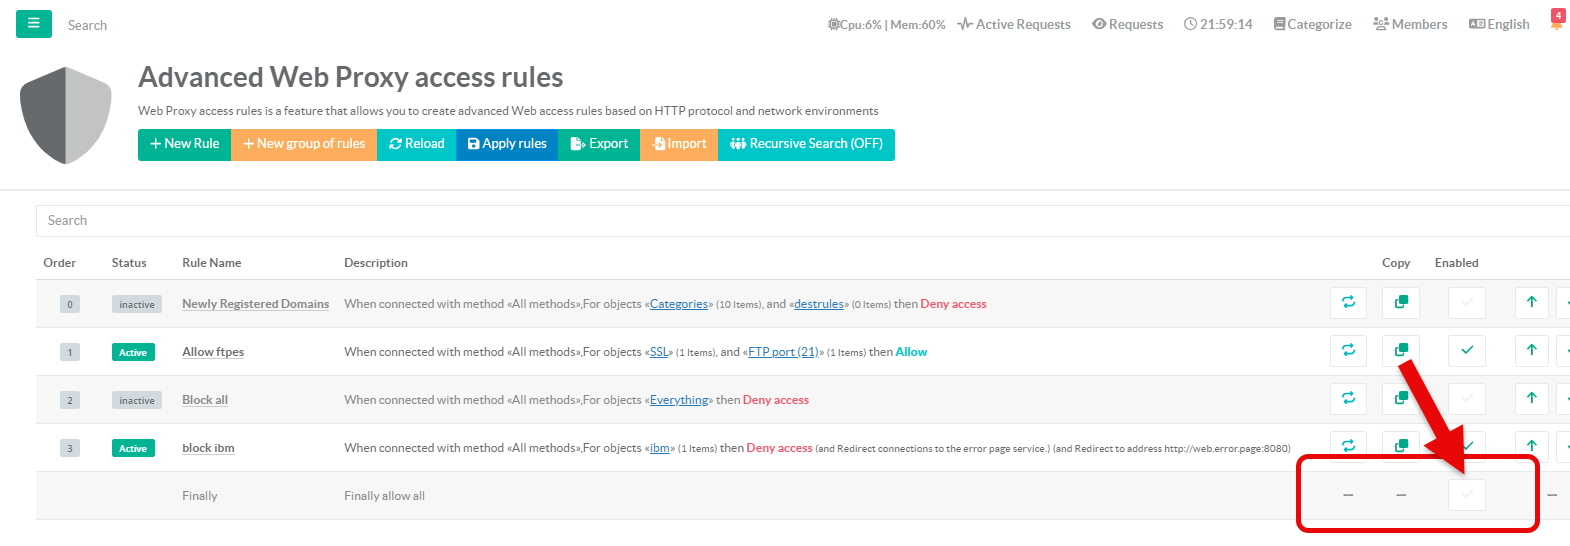Open the English language dropdown

(x=1499, y=24)
